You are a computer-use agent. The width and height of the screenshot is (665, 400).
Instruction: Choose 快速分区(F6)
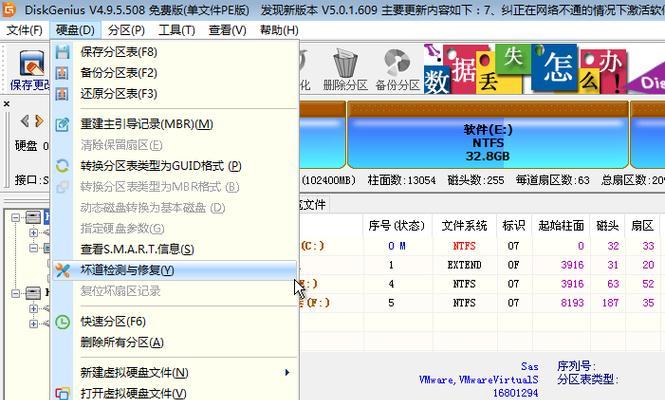[175, 322]
